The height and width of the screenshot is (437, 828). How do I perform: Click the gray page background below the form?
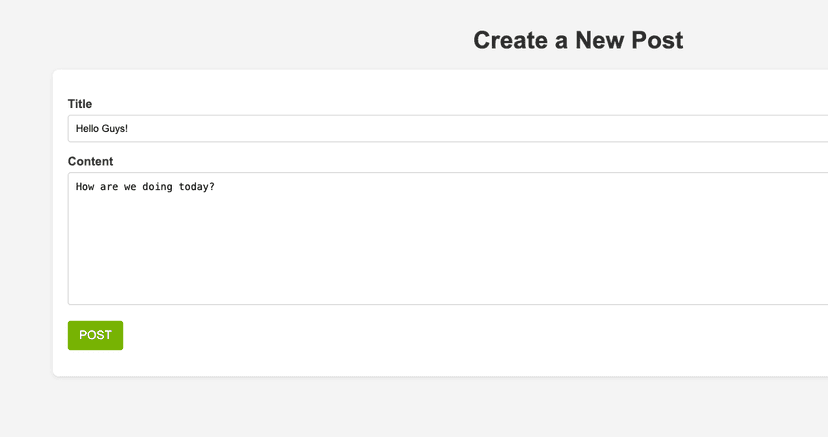pos(400,410)
